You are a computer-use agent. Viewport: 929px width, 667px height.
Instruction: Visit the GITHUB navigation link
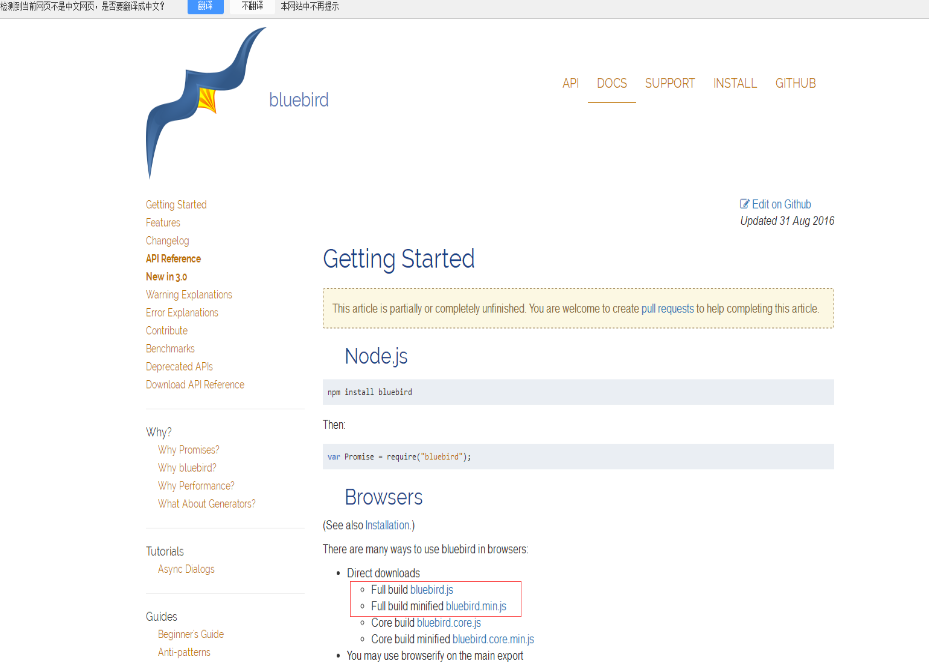[x=795, y=84]
